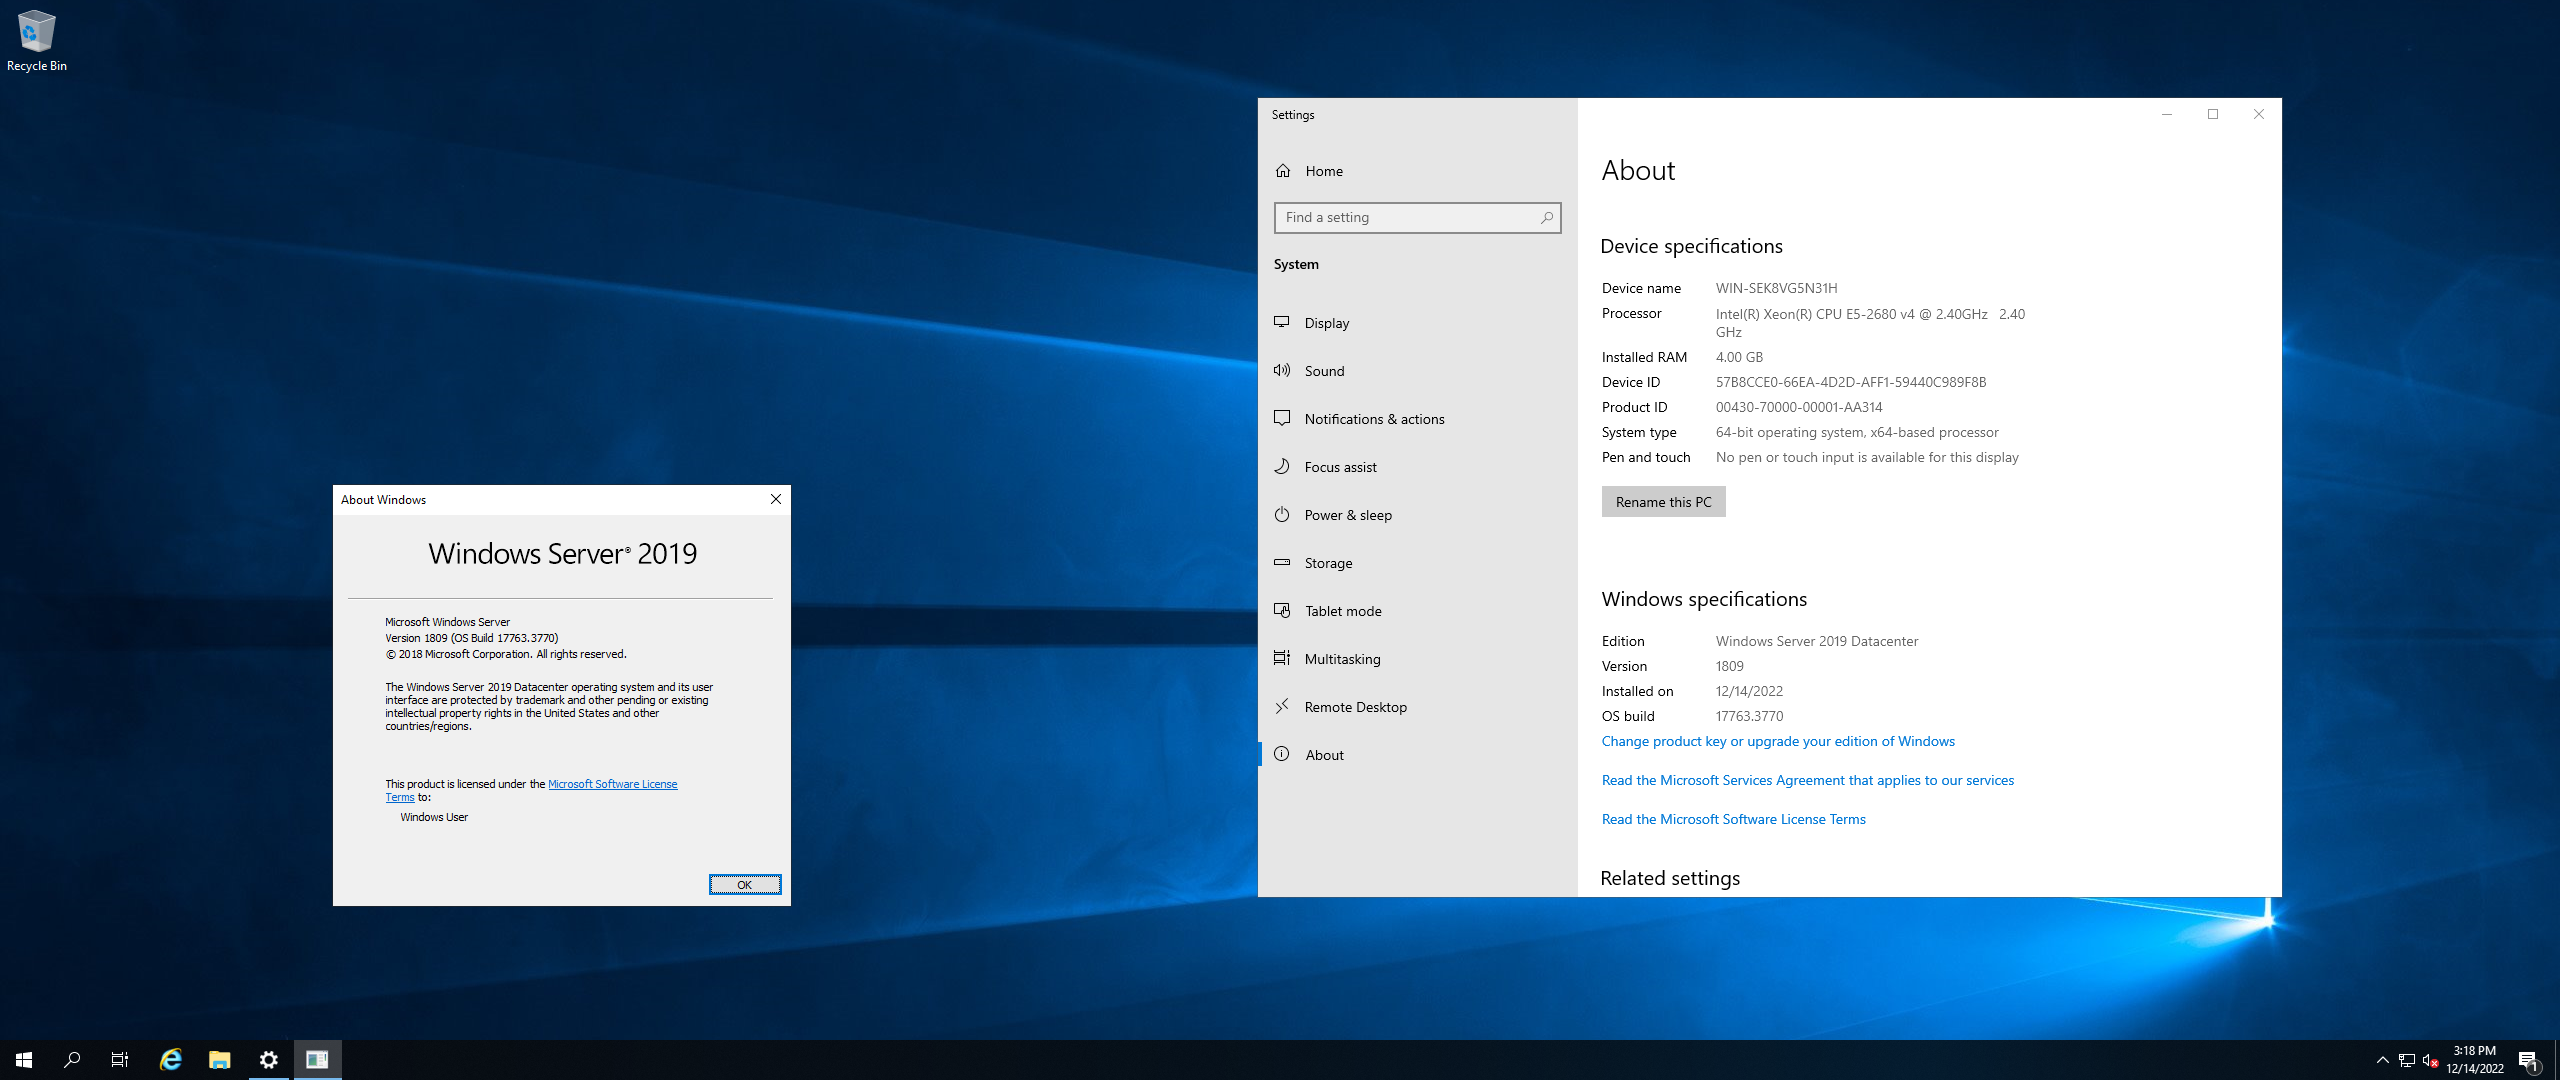Select the Multitasking icon
2560x1080 pixels.
click(1282, 658)
